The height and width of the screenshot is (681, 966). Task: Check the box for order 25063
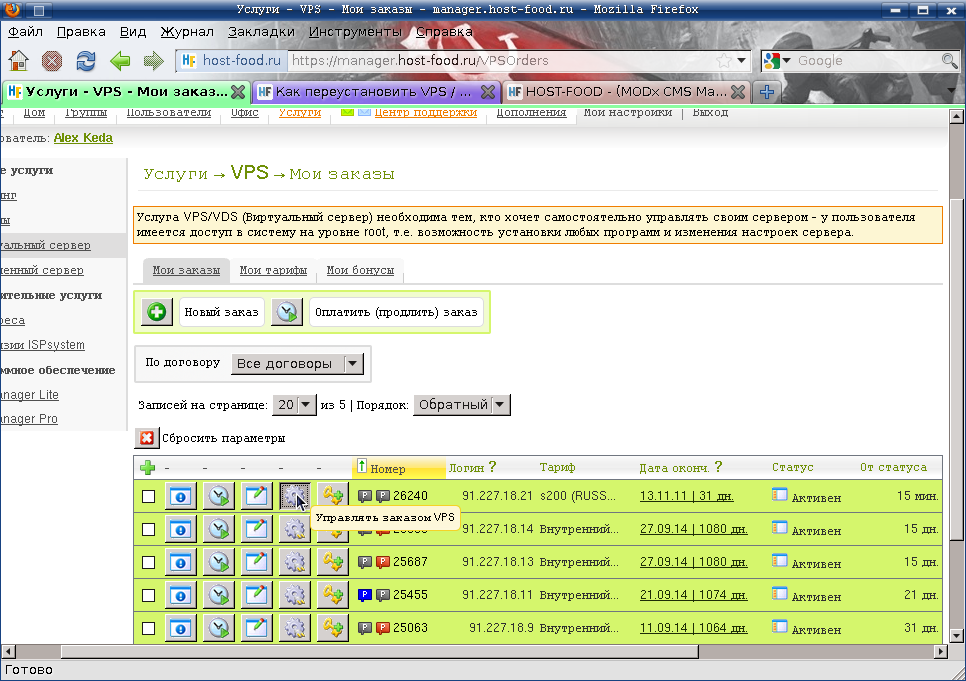pyautogui.click(x=148, y=628)
